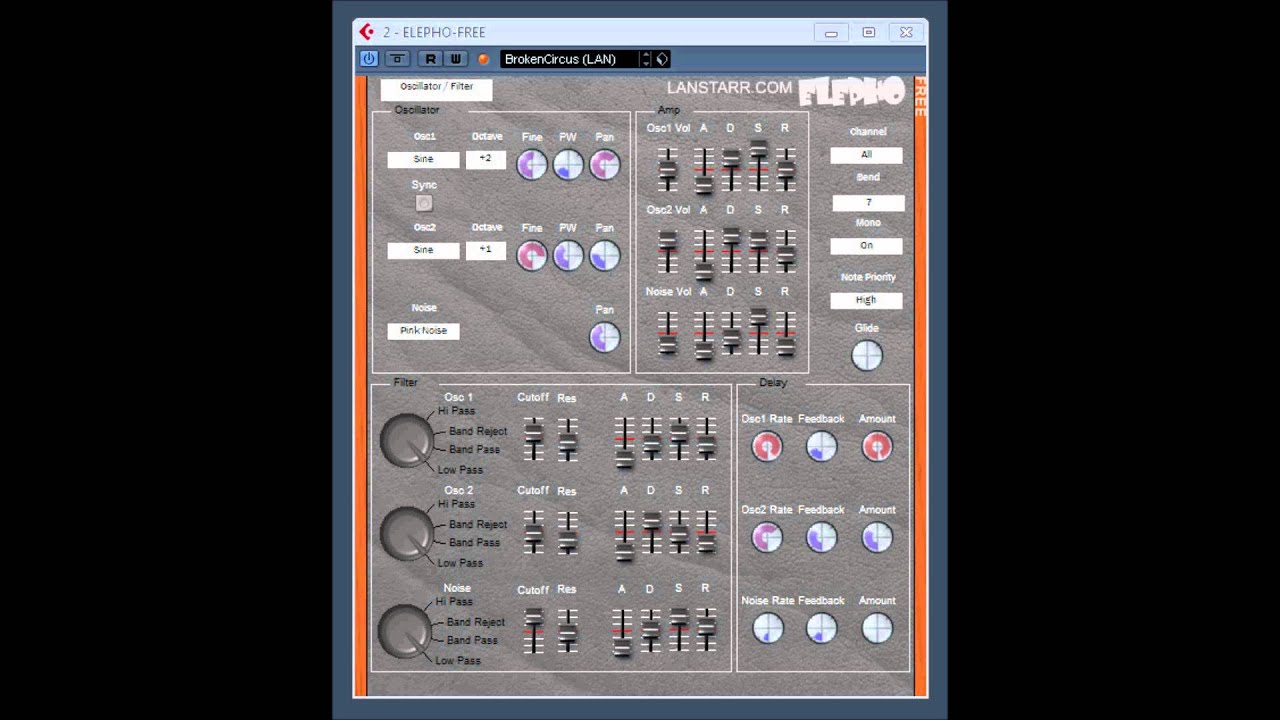Click the Osc1 Vol slider
The width and height of the screenshot is (1280, 720).
click(x=667, y=169)
